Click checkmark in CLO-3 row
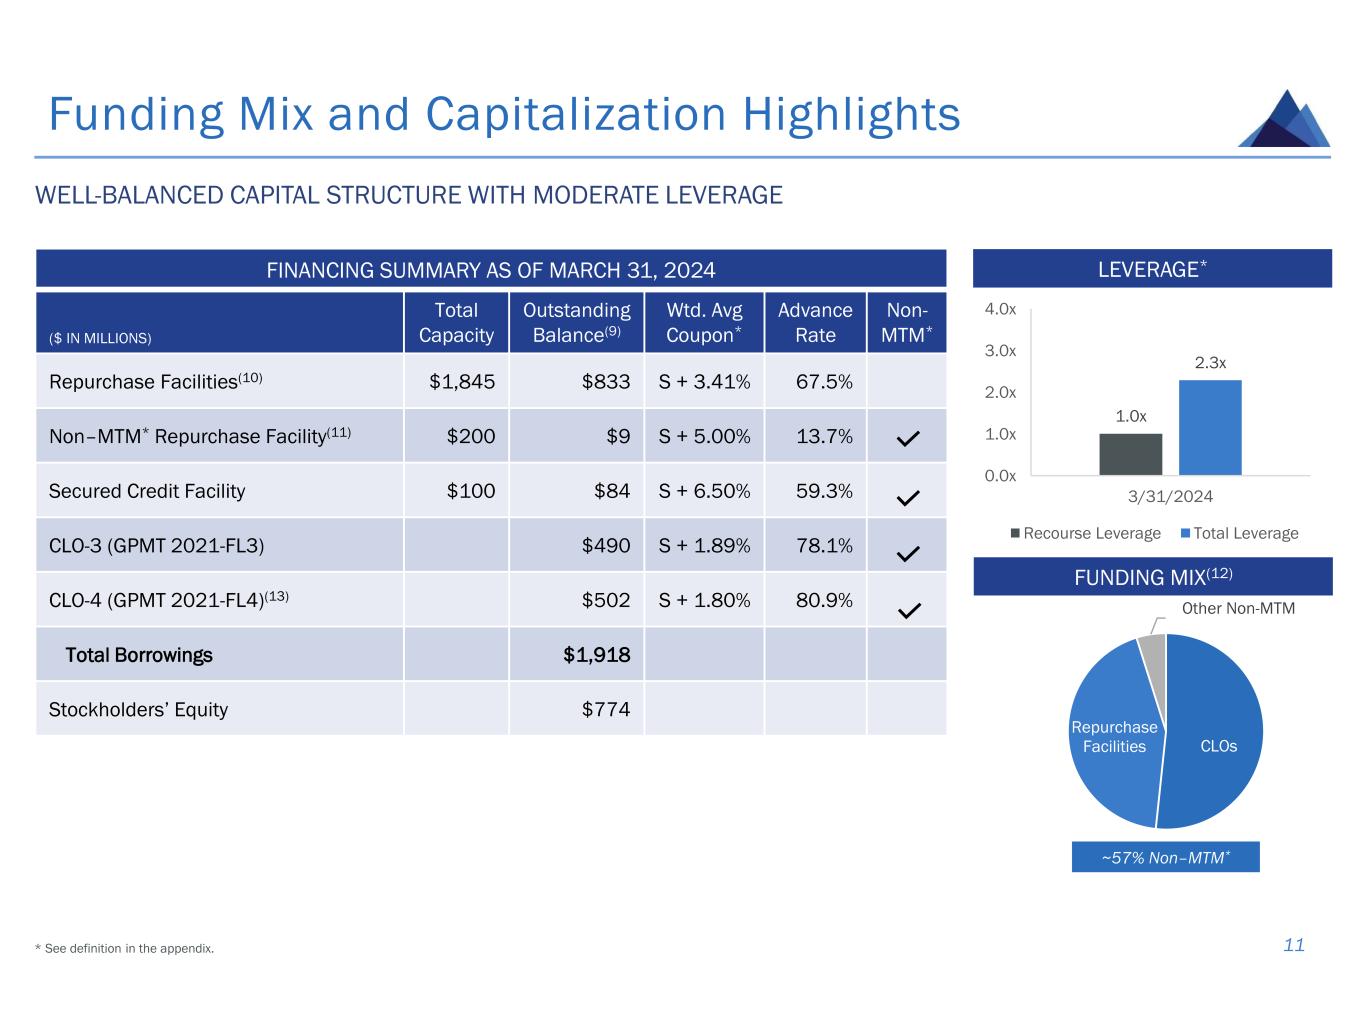Viewport: 1365px width, 1024px height. click(908, 552)
